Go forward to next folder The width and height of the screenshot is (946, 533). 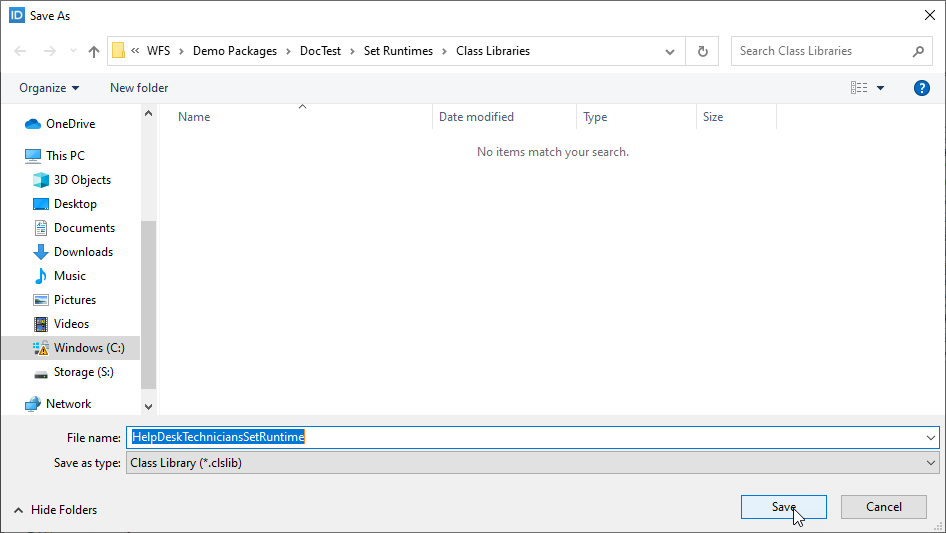(x=49, y=51)
